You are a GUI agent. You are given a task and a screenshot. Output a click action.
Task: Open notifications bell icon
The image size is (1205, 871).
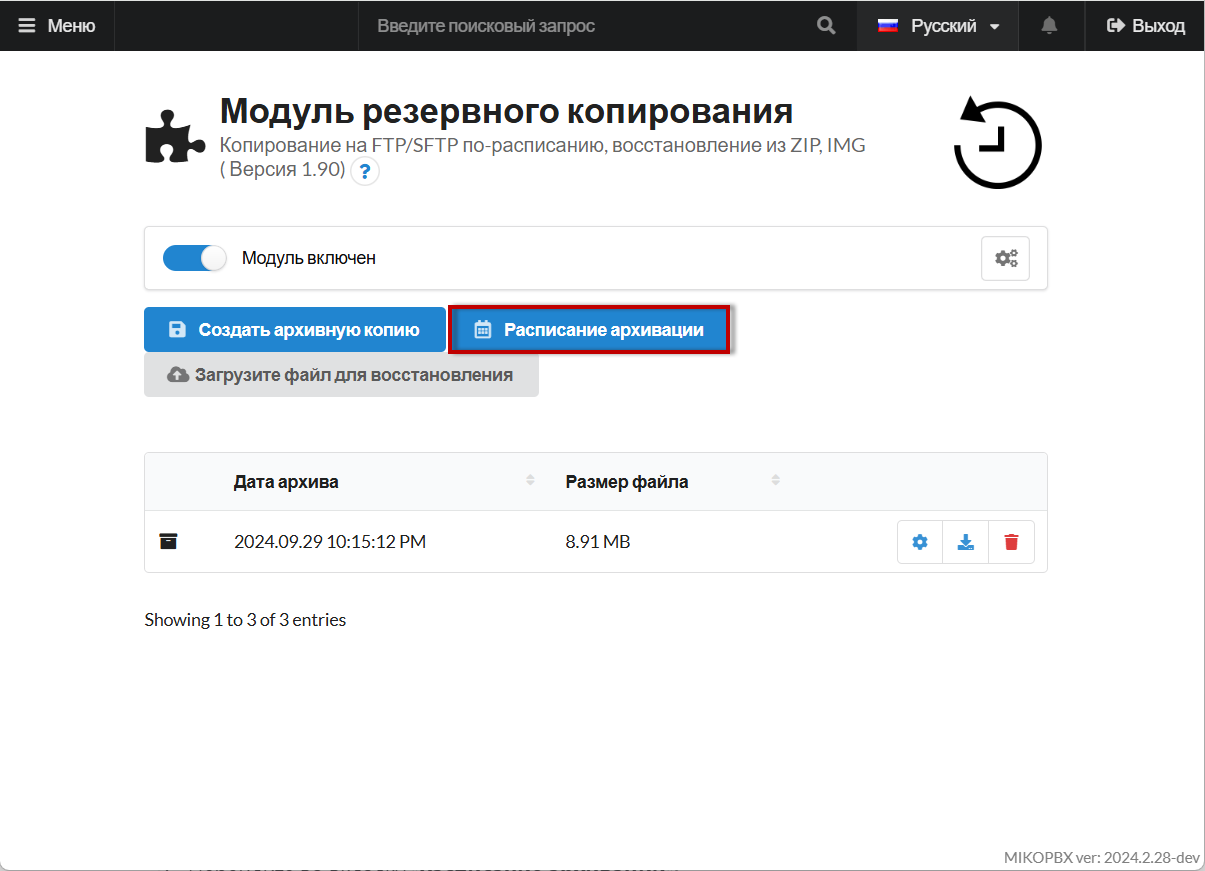click(1049, 26)
